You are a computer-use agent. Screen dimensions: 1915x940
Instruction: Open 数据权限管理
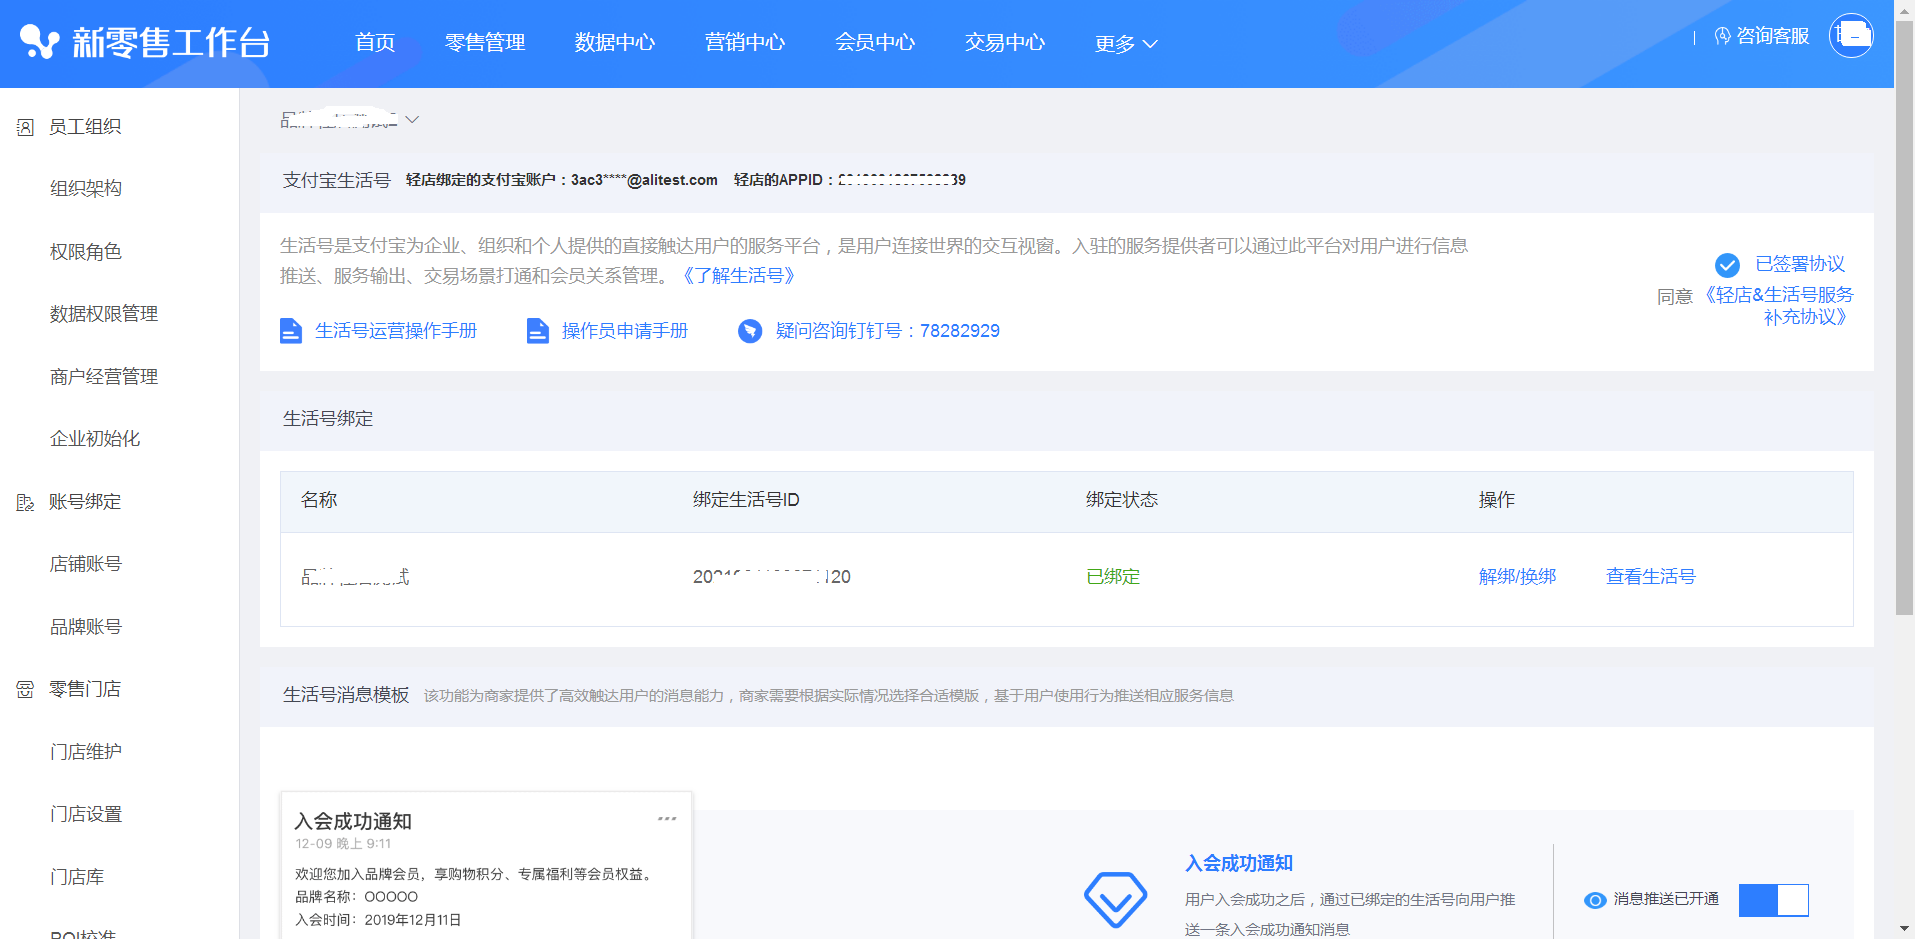click(104, 314)
